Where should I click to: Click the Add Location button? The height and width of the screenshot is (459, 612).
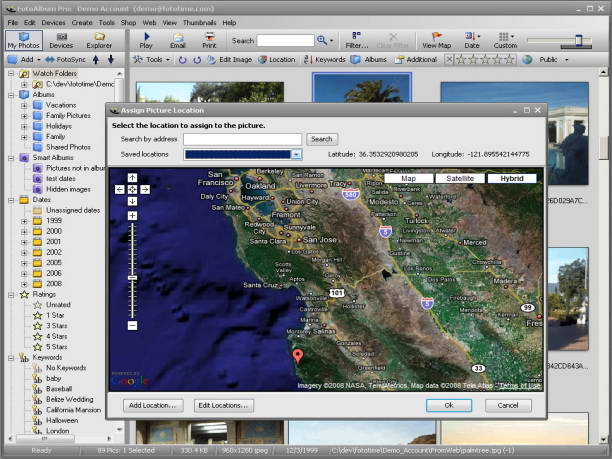pyautogui.click(x=154, y=405)
